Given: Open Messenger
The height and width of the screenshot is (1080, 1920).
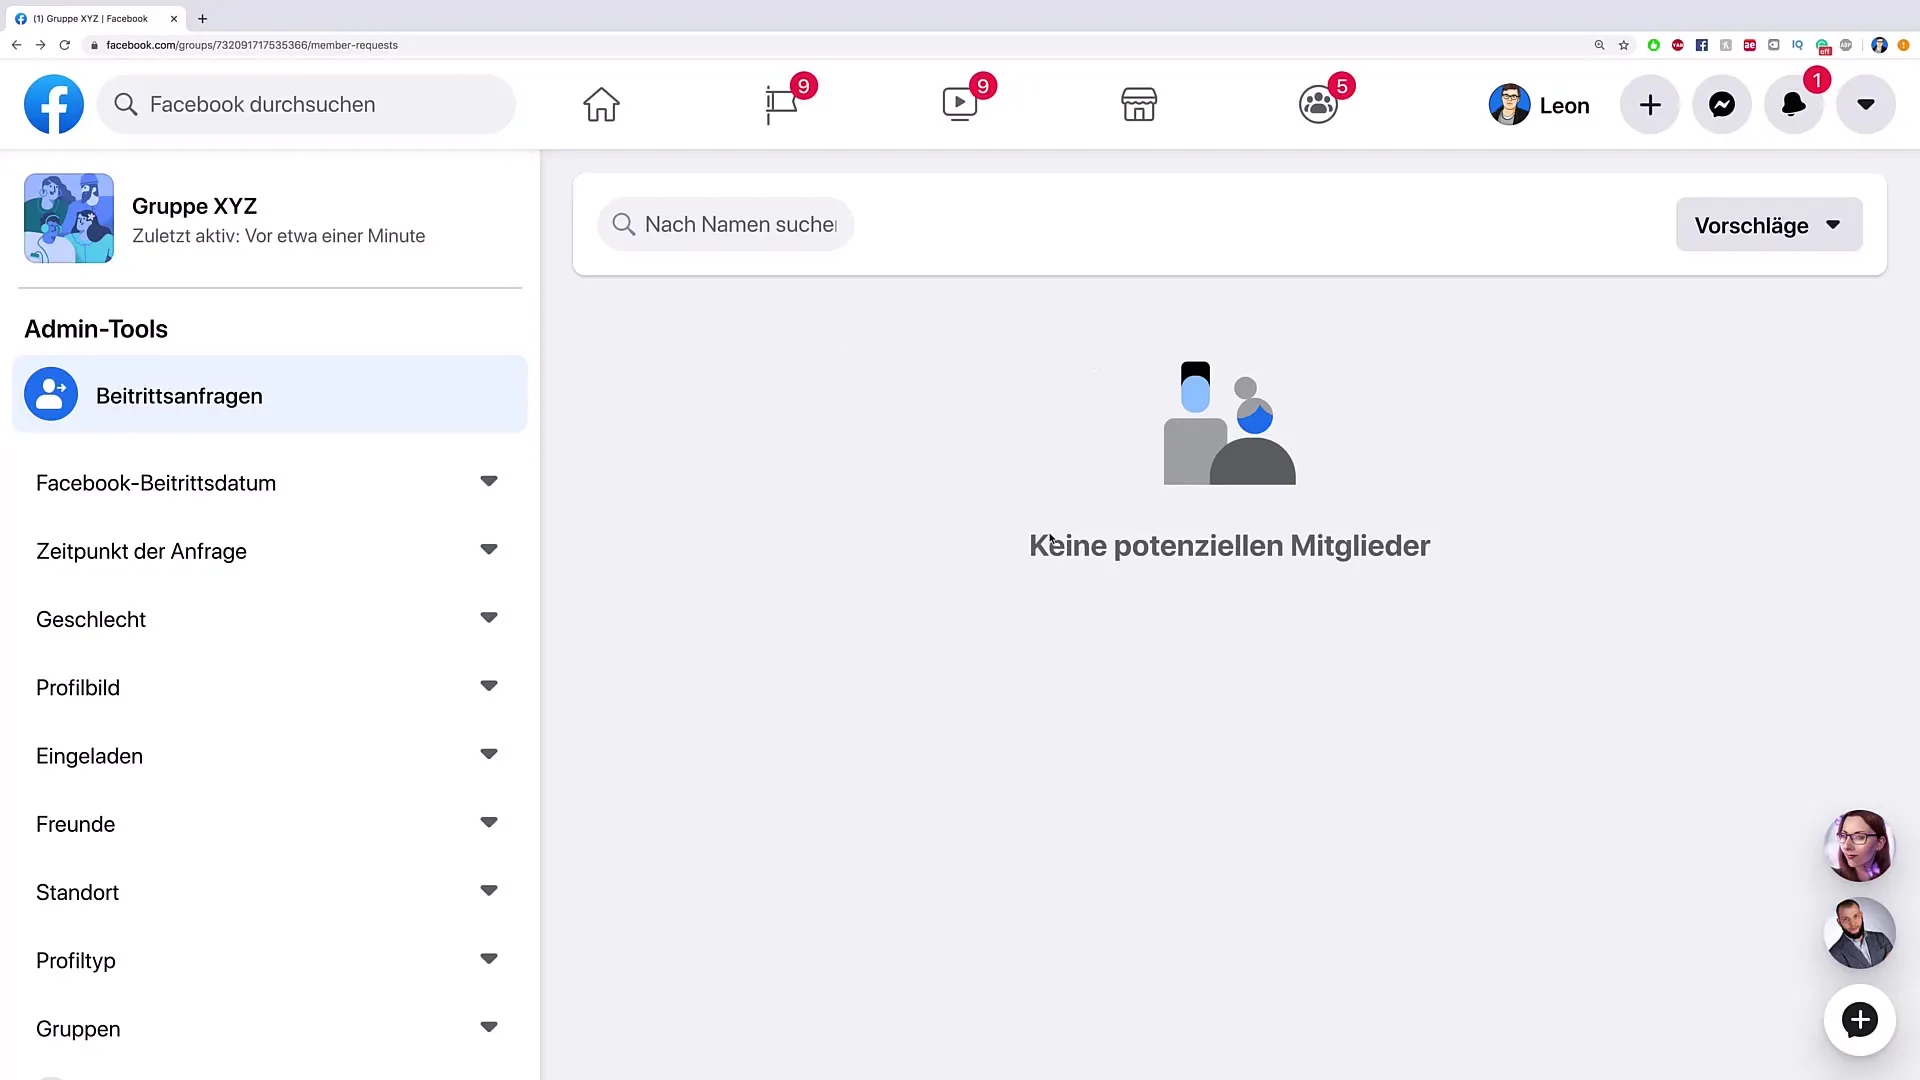Looking at the screenshot, I should point(1722,104).
